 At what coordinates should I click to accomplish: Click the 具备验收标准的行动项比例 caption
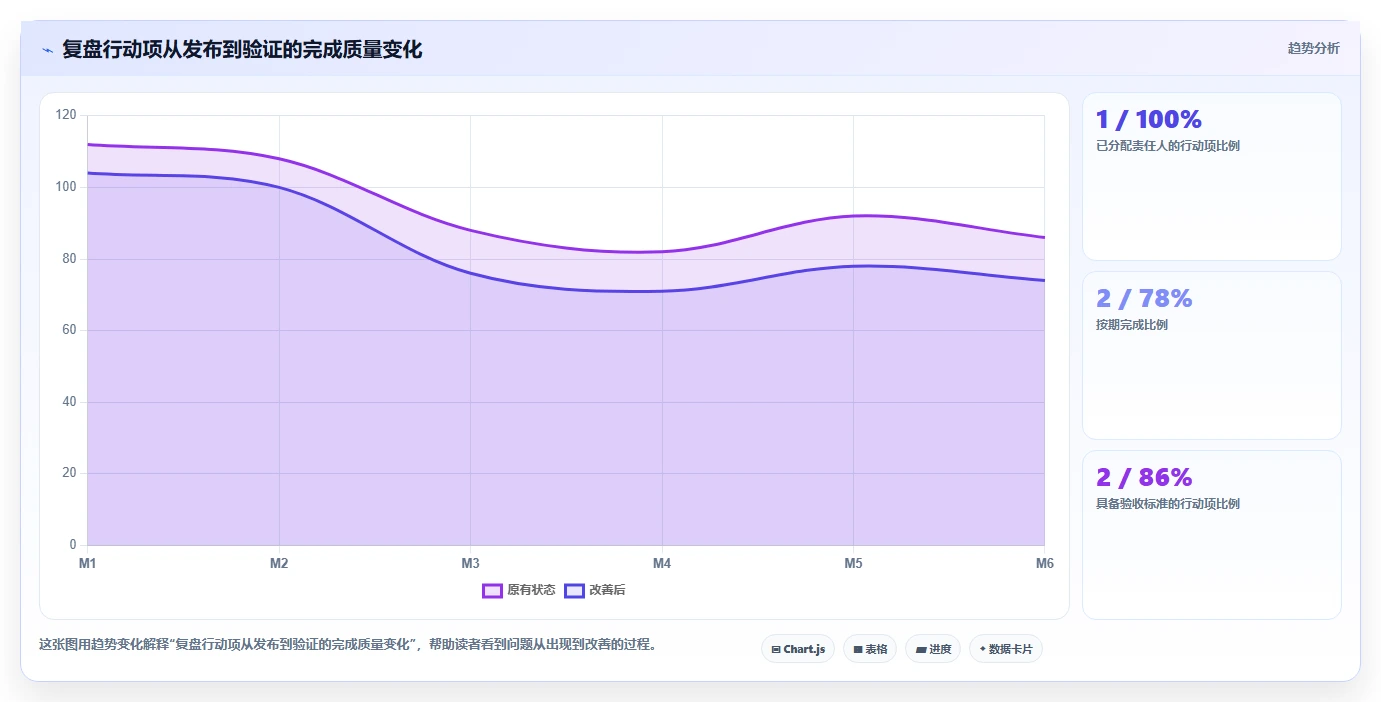[x=1168, y=504]
